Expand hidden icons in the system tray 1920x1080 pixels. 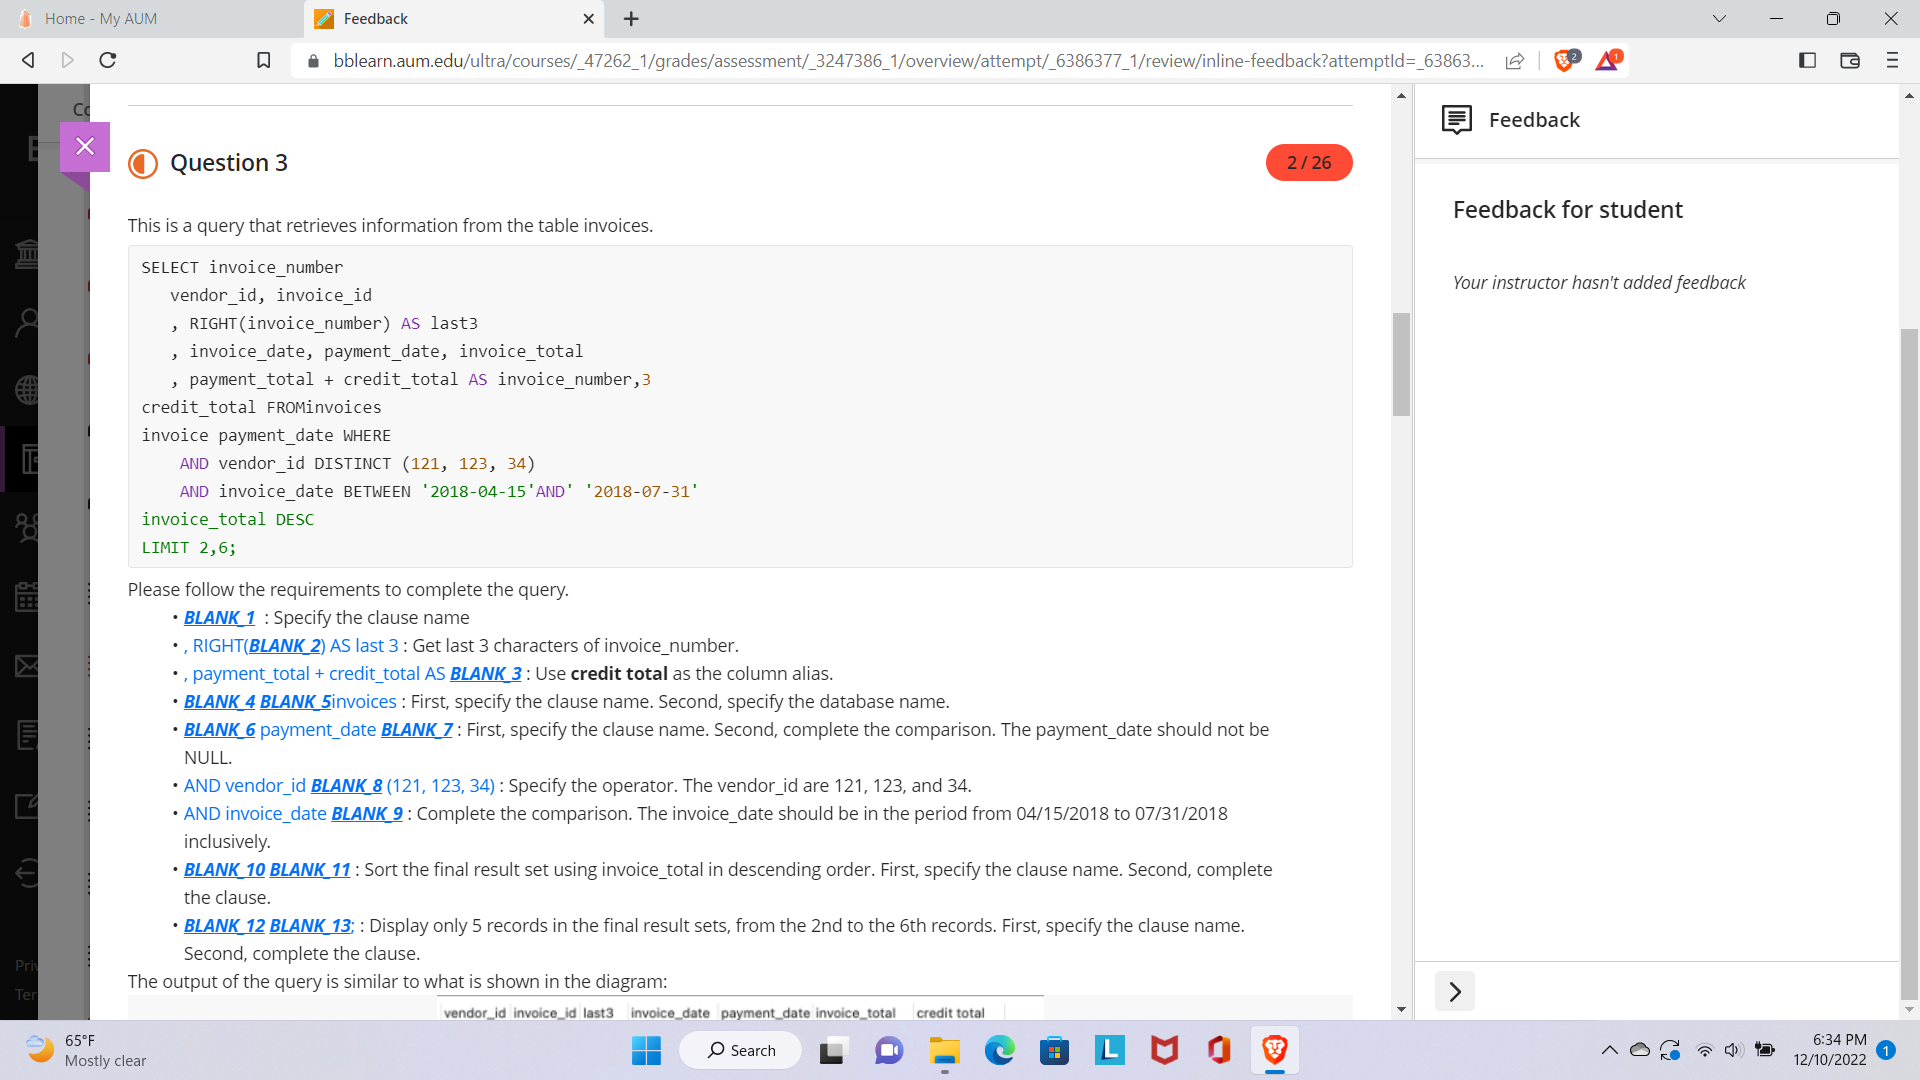[x=1610, y=1050]
